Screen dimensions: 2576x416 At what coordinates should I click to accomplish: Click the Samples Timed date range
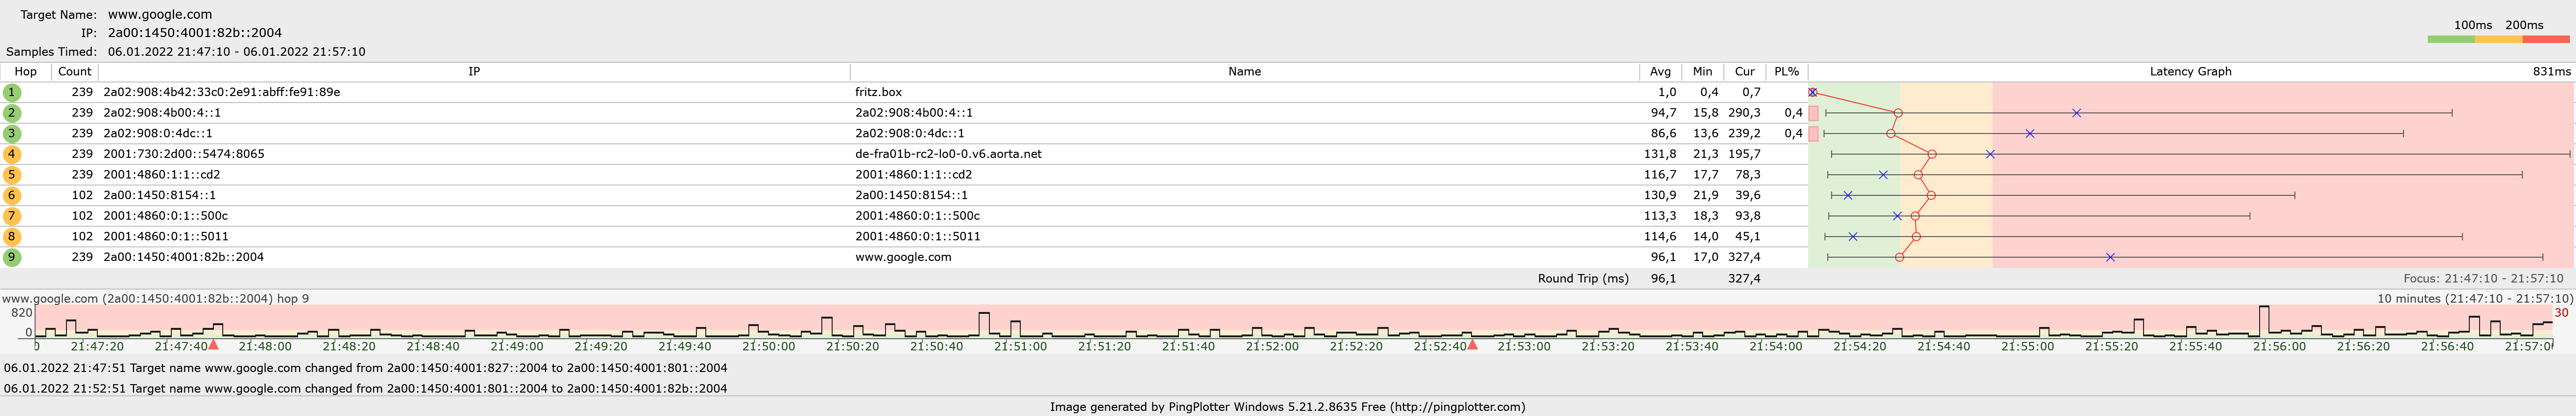(x=237, y=52)
